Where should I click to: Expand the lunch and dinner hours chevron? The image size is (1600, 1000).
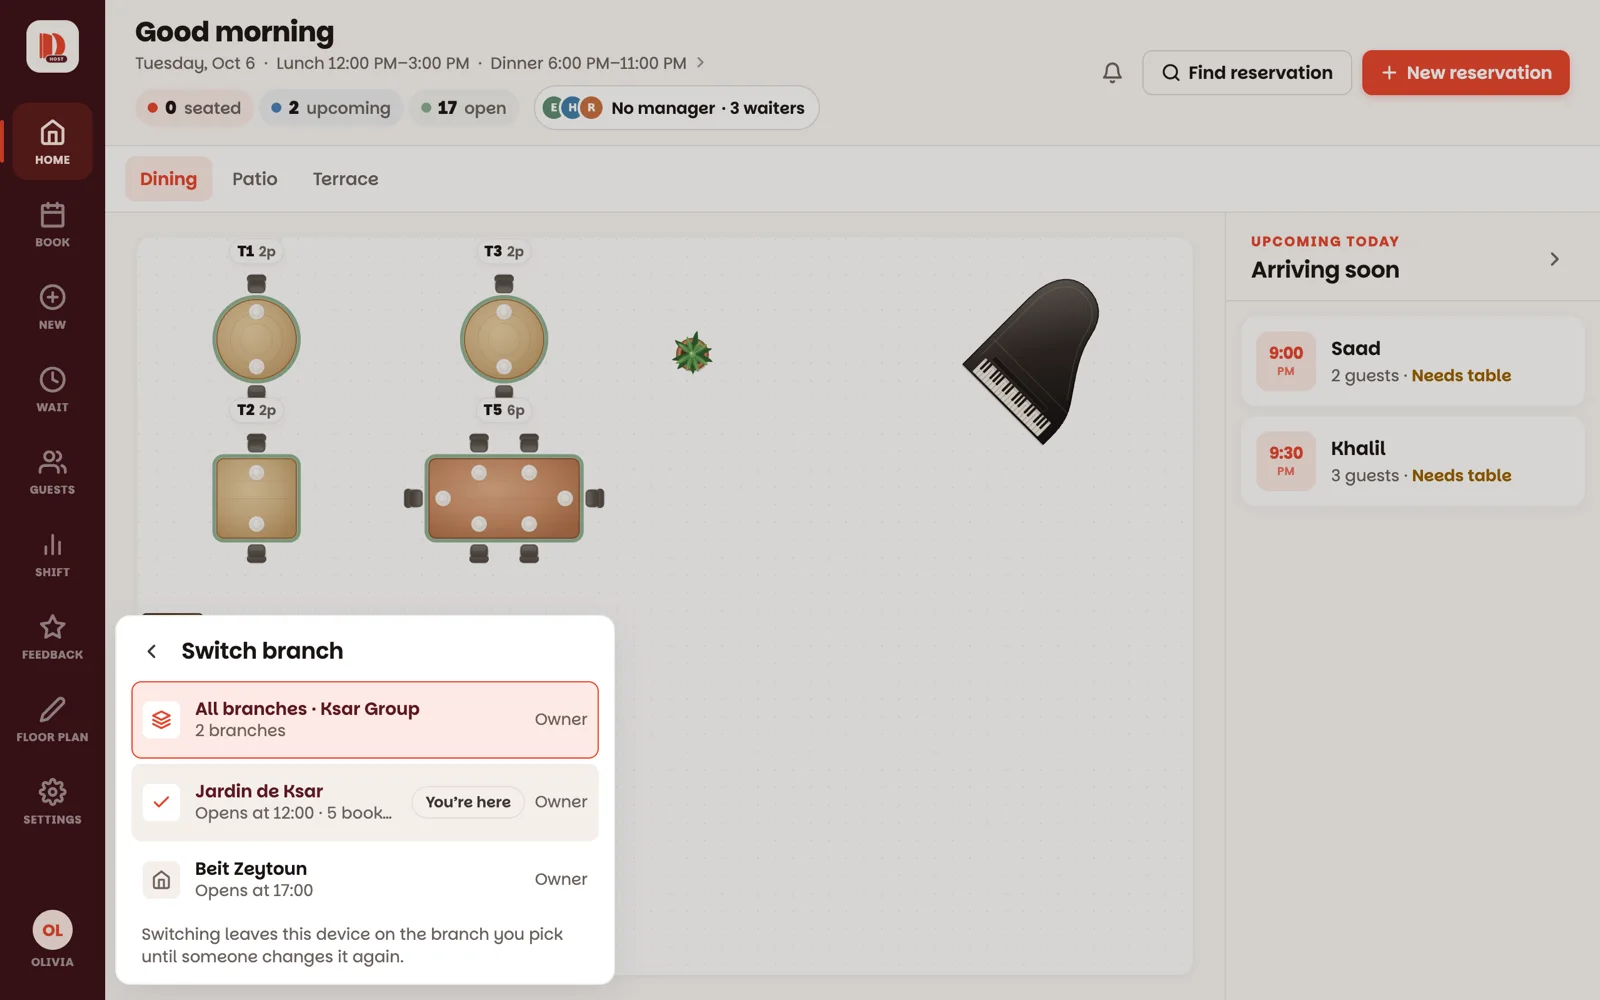[700, 62]
